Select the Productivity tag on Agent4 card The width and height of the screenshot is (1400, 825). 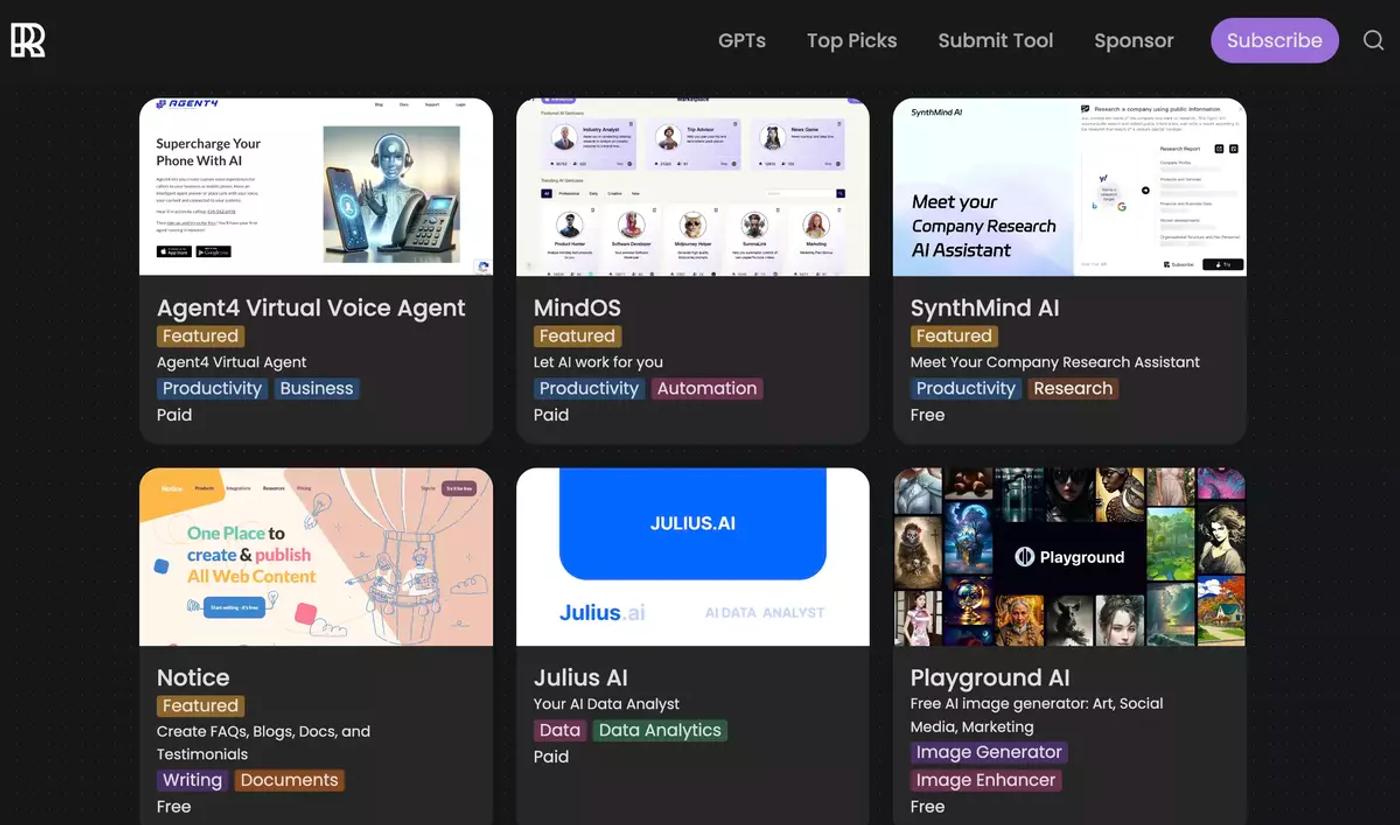coord(212,388)
